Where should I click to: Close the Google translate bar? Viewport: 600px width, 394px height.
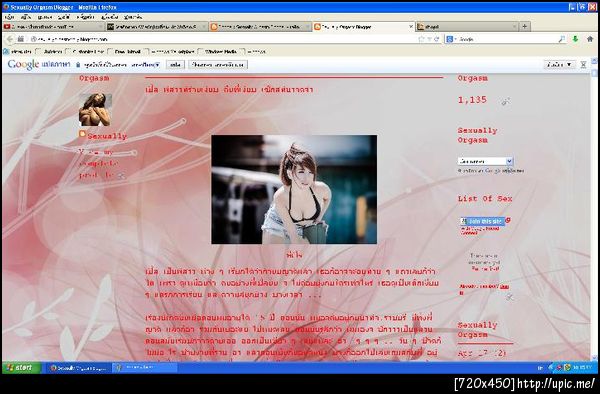pos(583,65)
